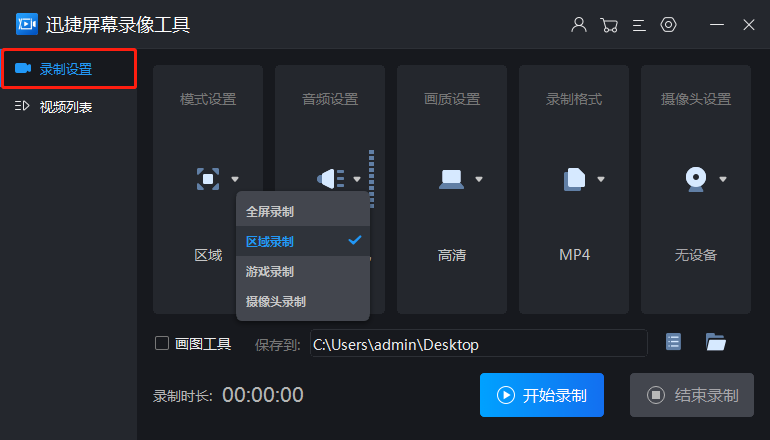Switch to the 录制设置 tab
The height and width of the screenshot is (440, 770).
(69, 69)
